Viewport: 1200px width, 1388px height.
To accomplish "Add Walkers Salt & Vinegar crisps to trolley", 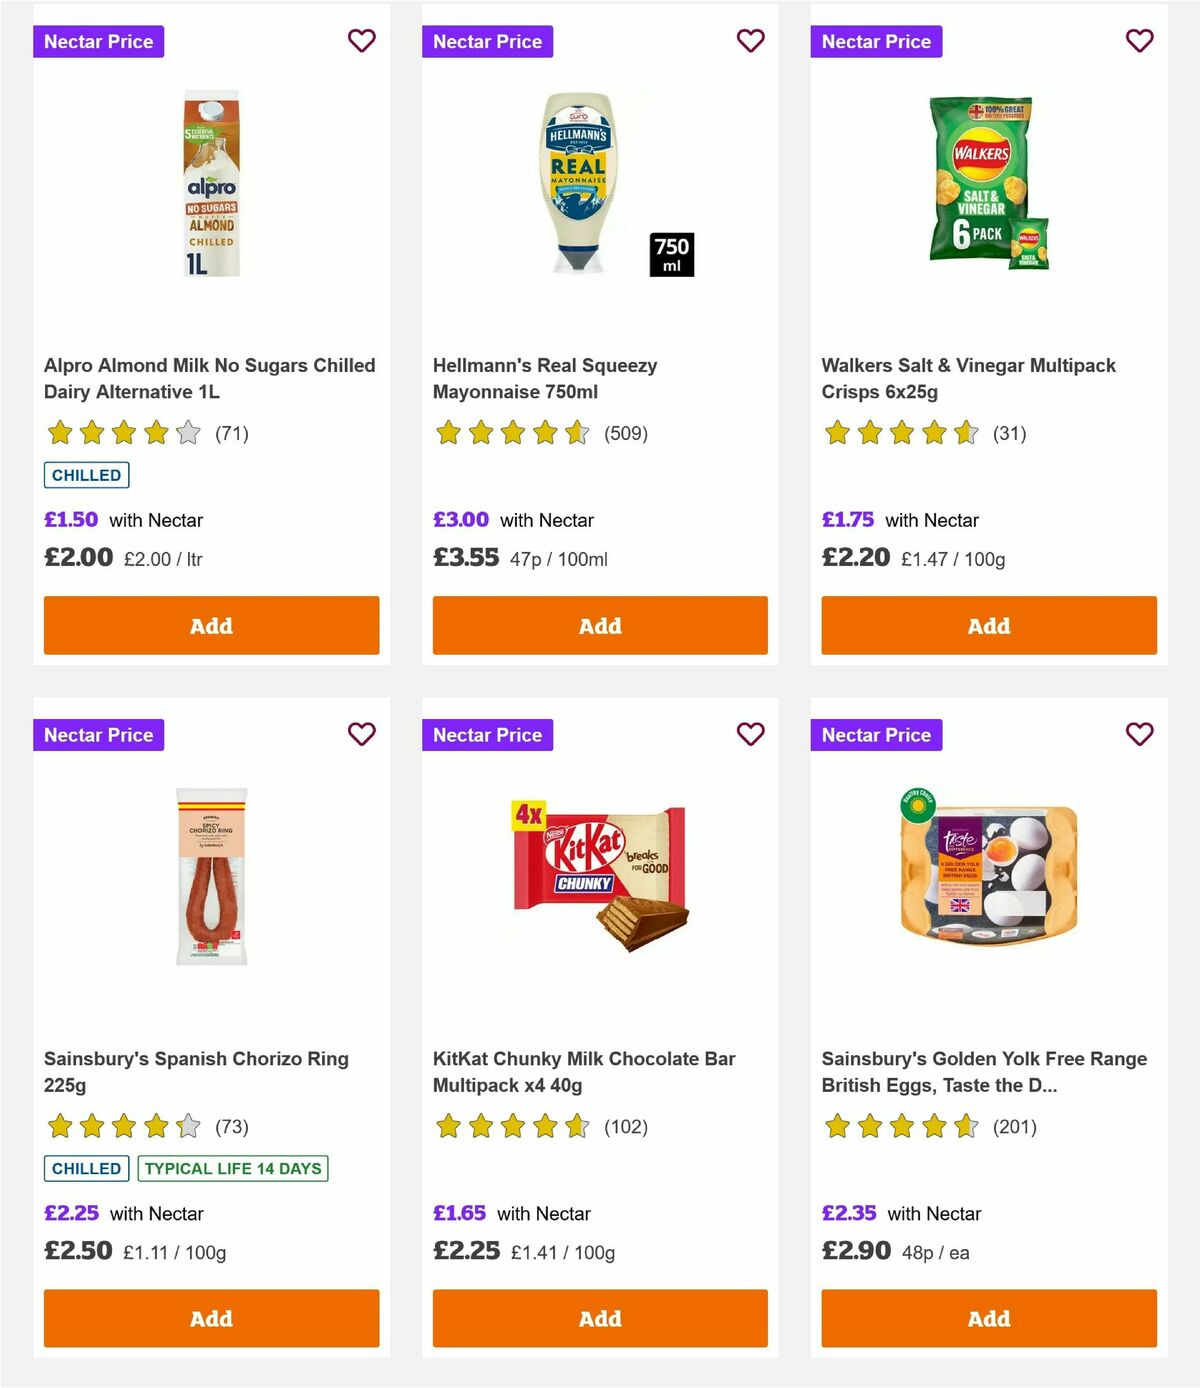I will 988,625.
